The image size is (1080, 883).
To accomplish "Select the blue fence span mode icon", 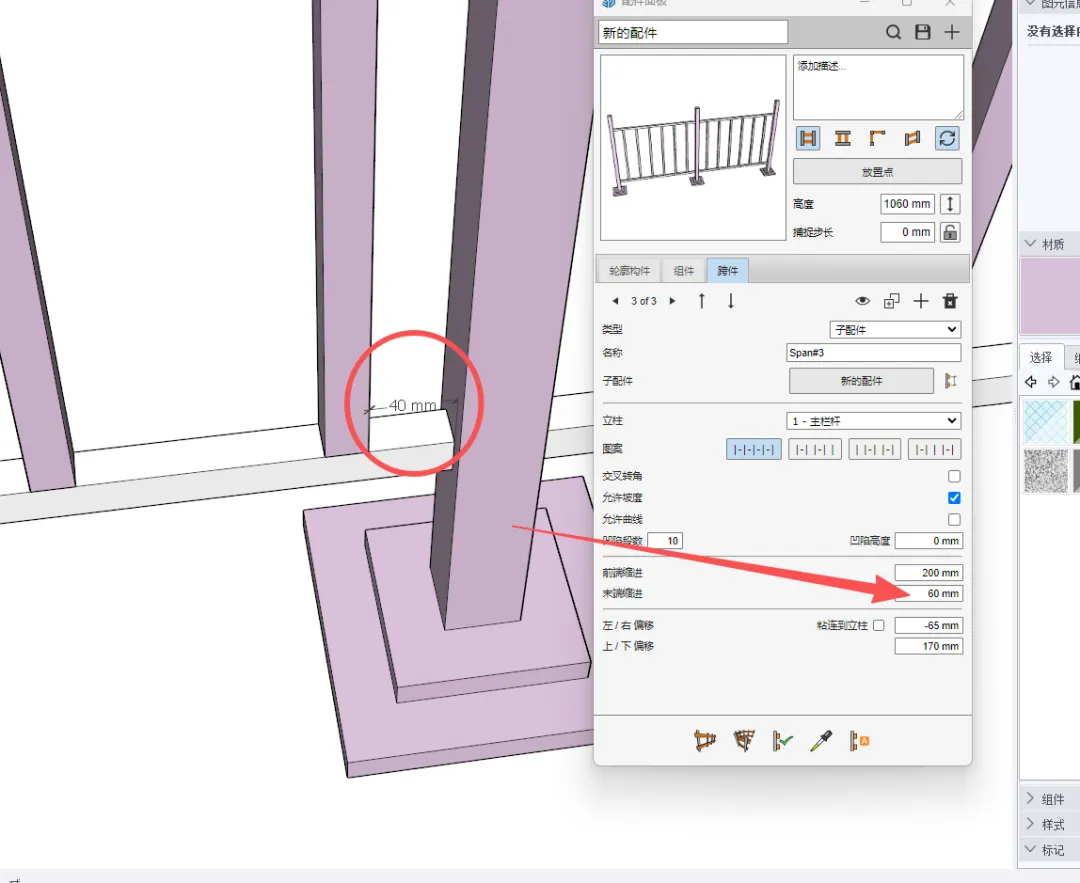I will (808, 138).
